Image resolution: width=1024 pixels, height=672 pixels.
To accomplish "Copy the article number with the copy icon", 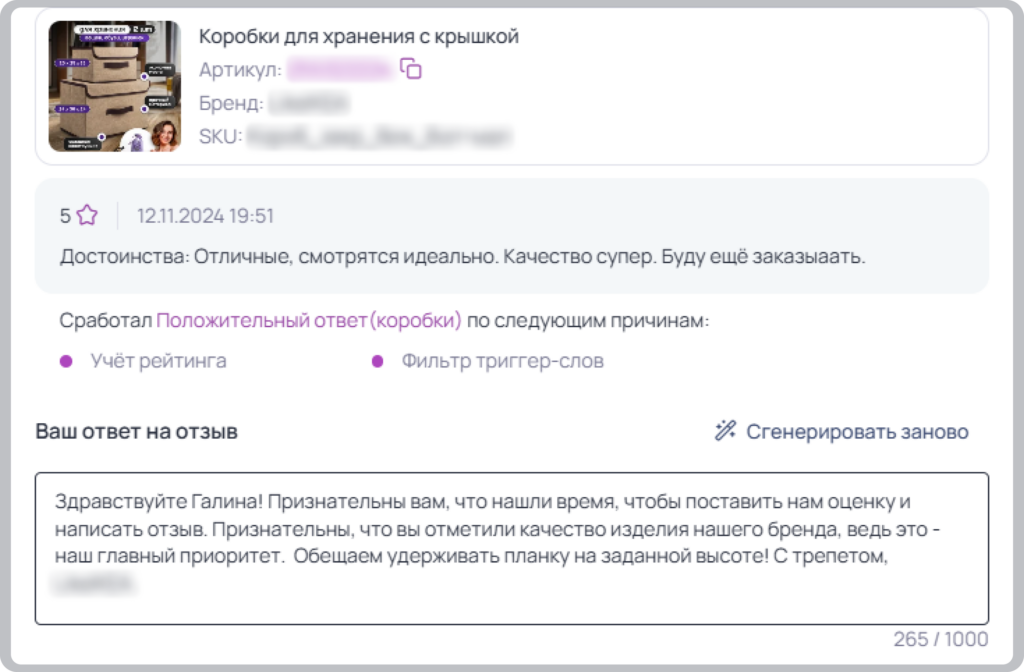I will tap(411, 69).
